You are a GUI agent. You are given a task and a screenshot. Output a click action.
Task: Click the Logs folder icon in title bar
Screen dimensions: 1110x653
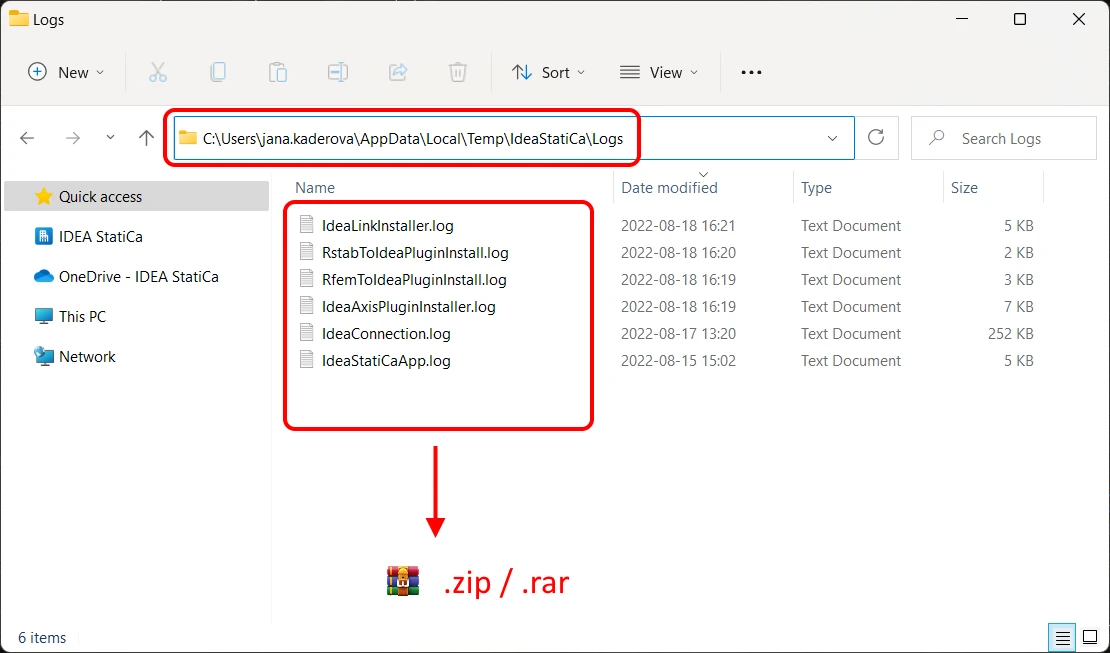click(18, 19)
